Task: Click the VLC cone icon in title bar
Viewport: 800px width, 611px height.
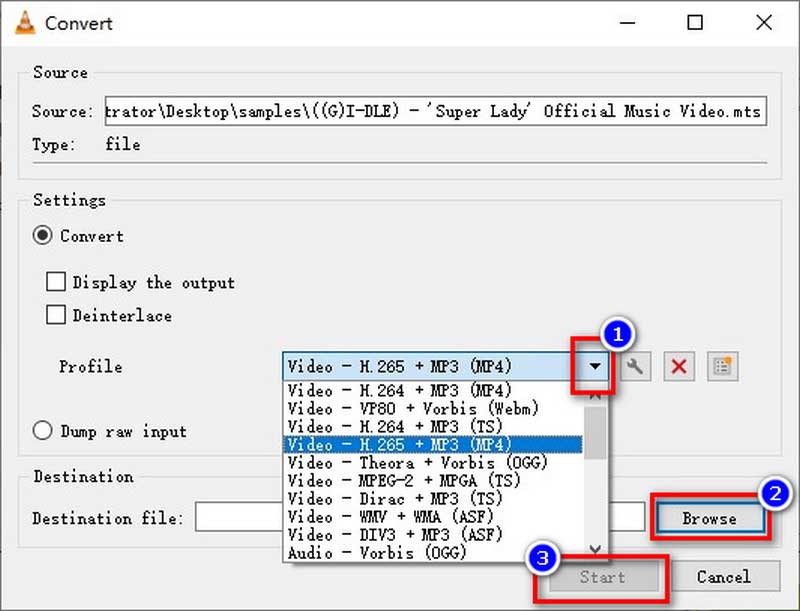Action: tap(23, 22)
